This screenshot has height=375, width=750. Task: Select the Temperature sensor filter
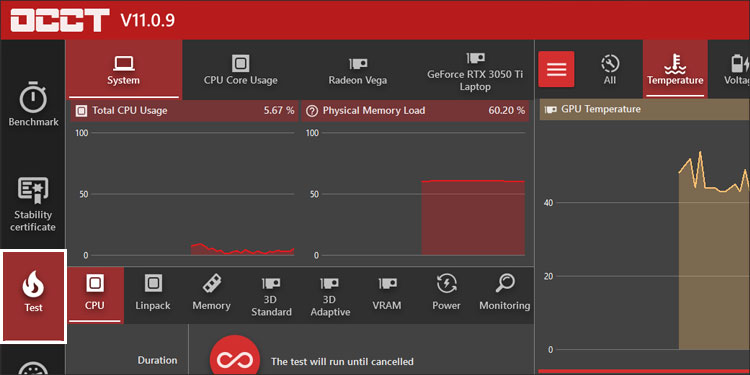coord(675,70)
